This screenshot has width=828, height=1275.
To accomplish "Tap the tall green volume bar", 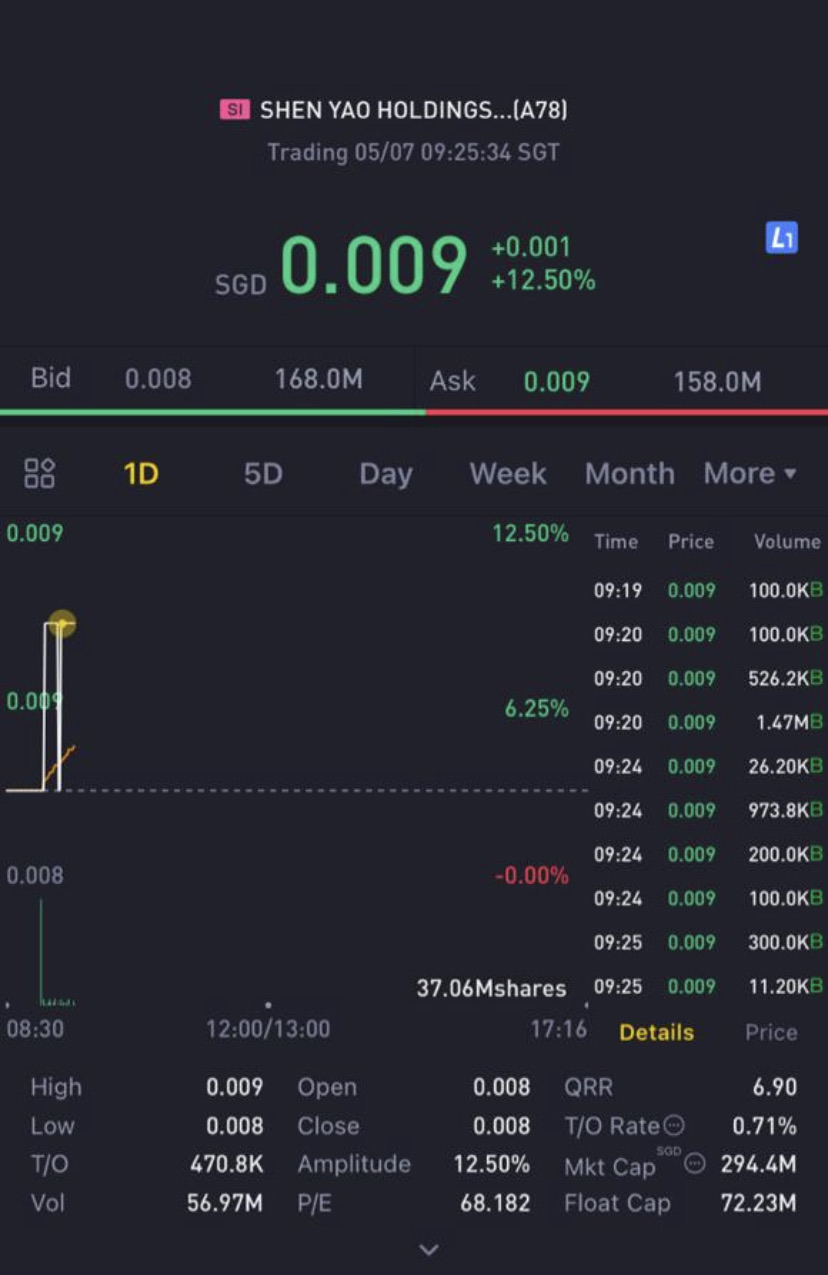I will (x=41, y=950).
